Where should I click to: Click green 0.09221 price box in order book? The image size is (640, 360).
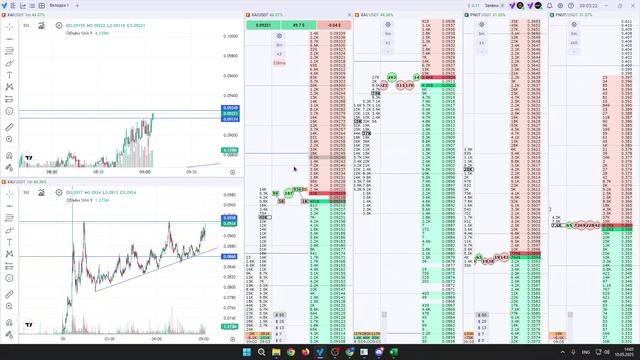click(x=263, y=25)
